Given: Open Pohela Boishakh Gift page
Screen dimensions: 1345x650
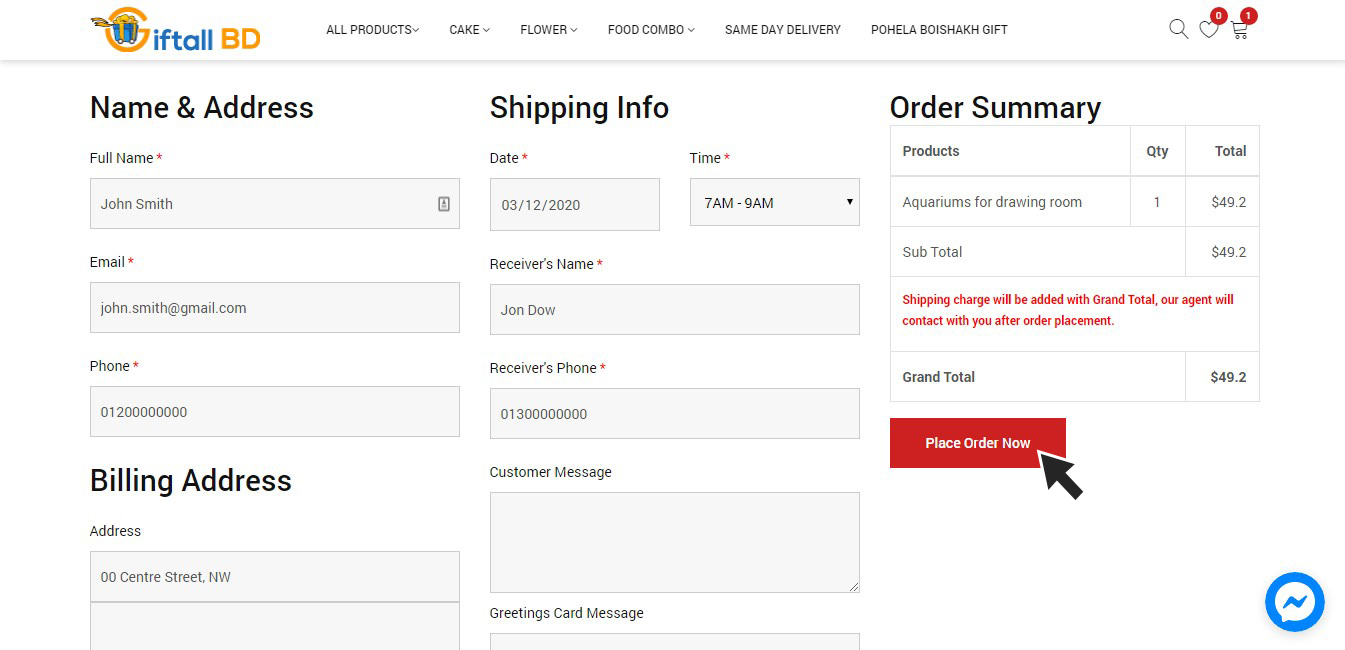Looking at the screenshot, I should click(939, 30).
